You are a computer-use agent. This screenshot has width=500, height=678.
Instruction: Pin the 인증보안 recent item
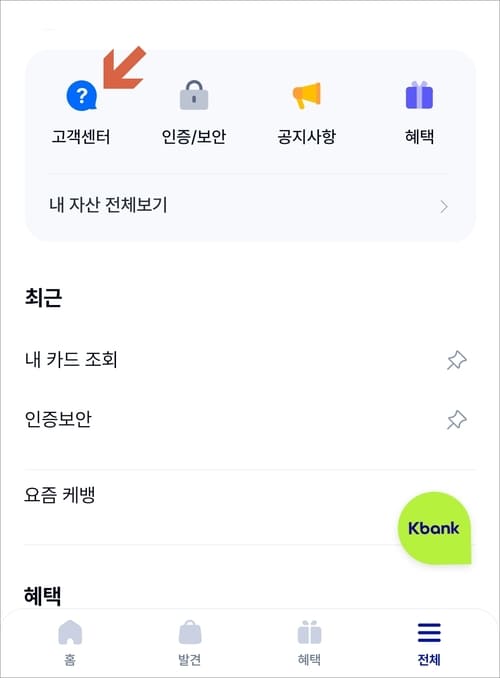pos(457,420)
